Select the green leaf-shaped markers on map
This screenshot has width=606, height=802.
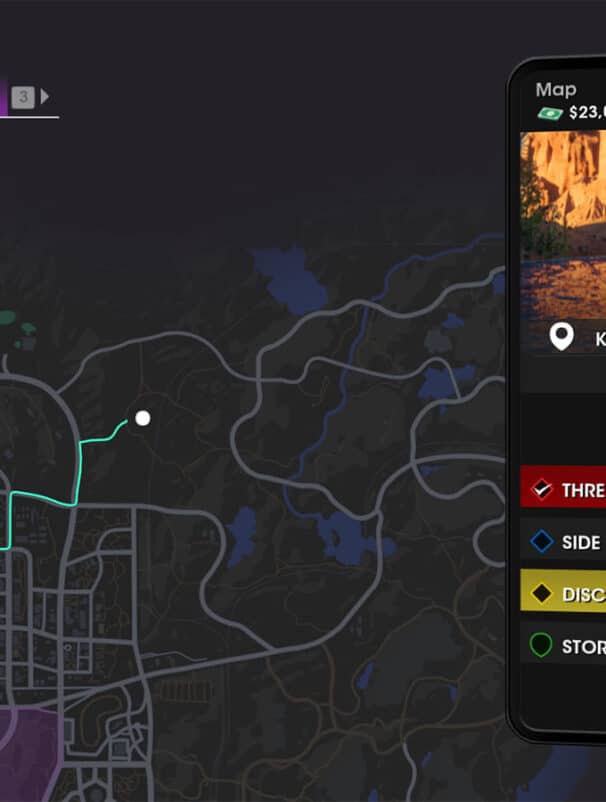tap(16, 325)
